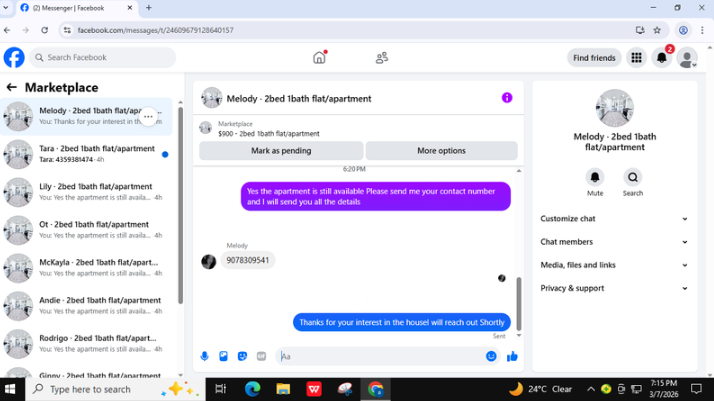This screenshot has height=401, width=714.
Task: Open a new browser tab
Action: coord(148,8)
